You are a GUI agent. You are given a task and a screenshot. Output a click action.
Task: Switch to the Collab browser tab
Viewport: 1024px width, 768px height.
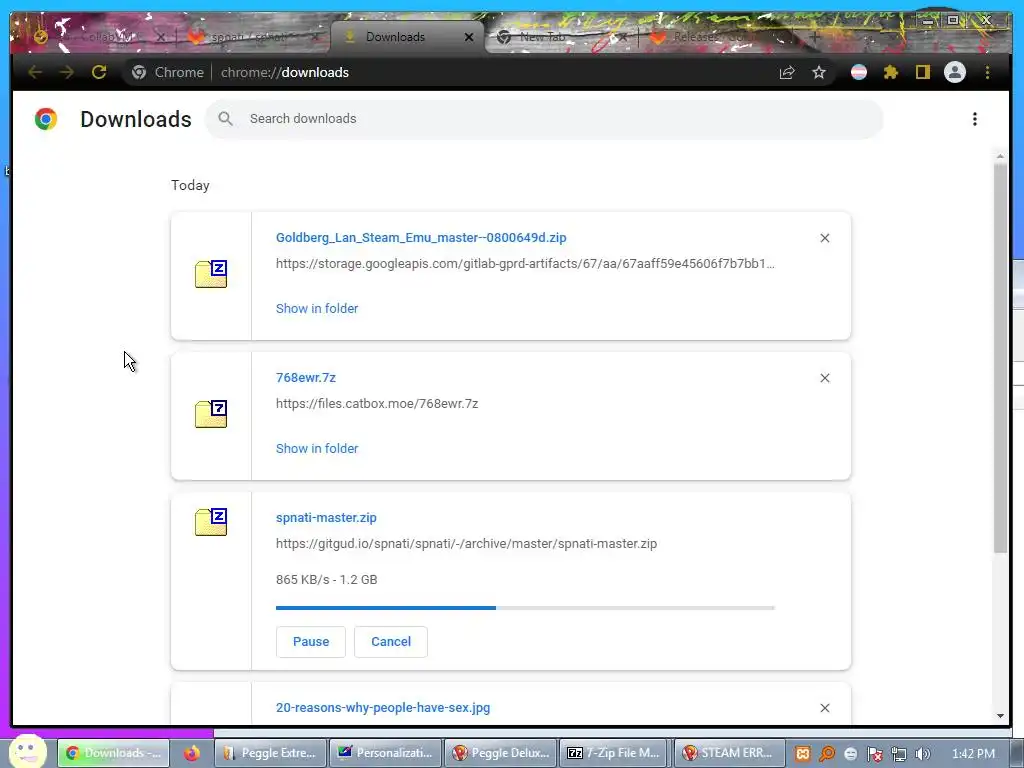98,37
